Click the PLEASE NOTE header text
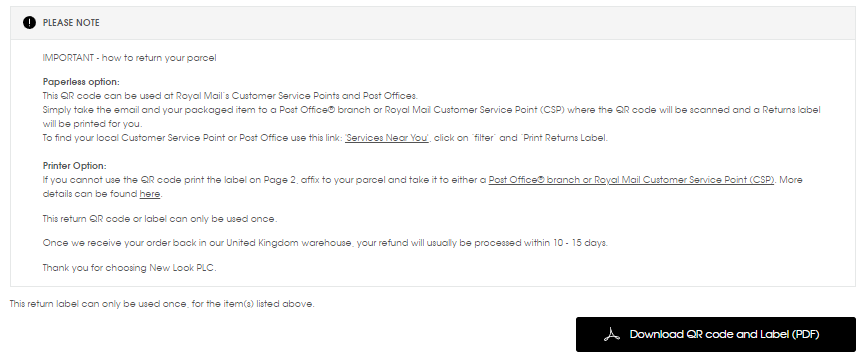This screenshot has height=362, width=868. 71,23
